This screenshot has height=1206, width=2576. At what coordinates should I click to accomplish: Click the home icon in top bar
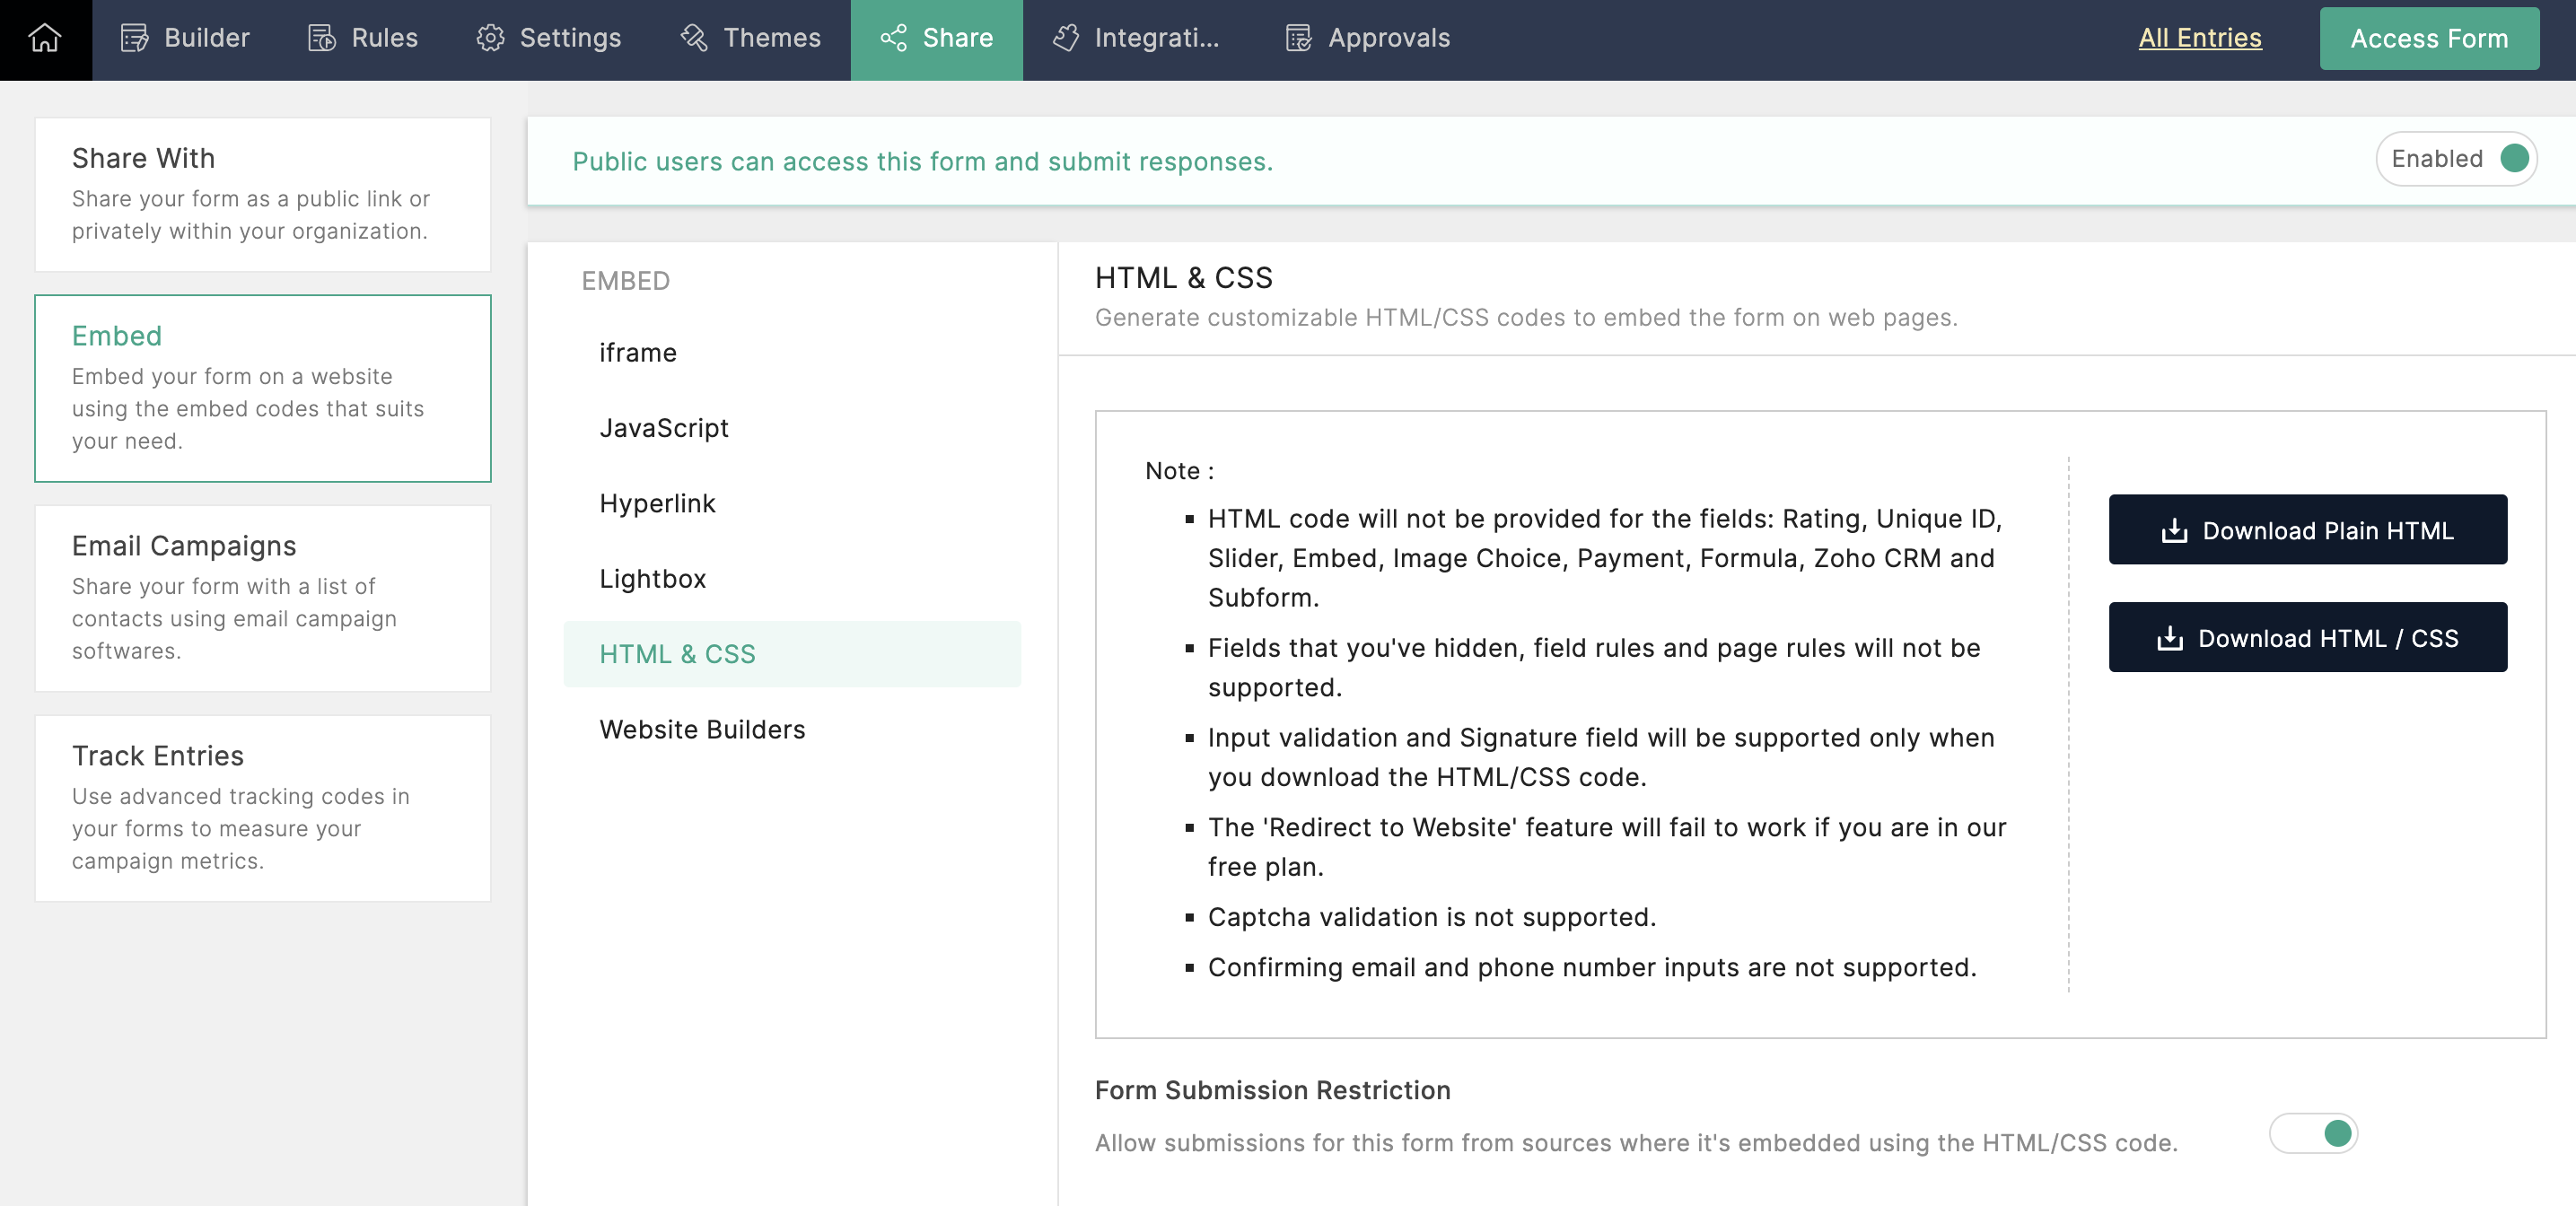pos(45,38)
